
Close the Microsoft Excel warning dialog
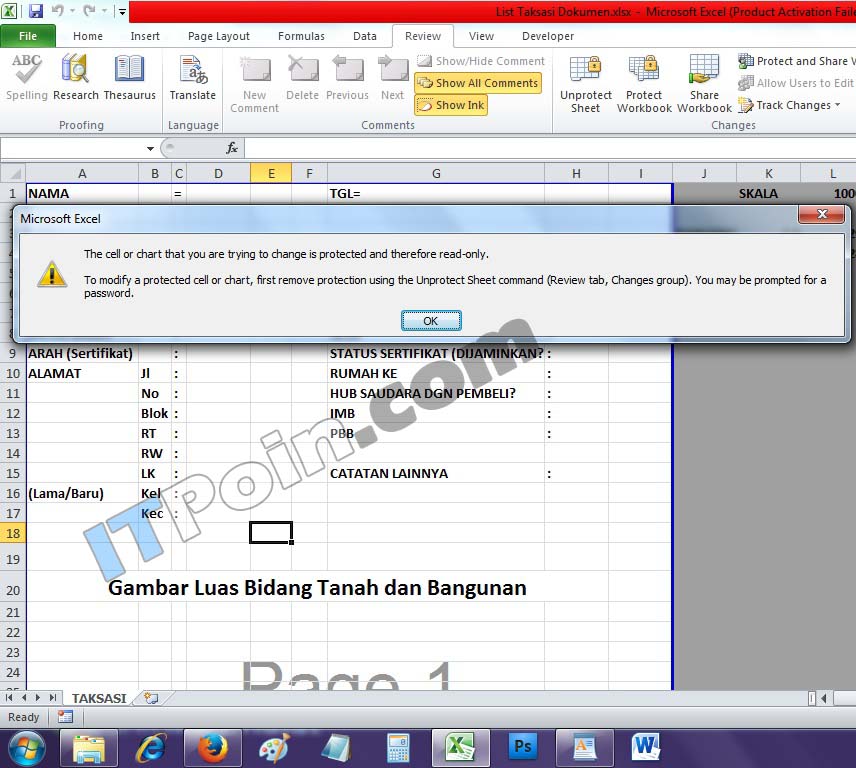(822, 214)
